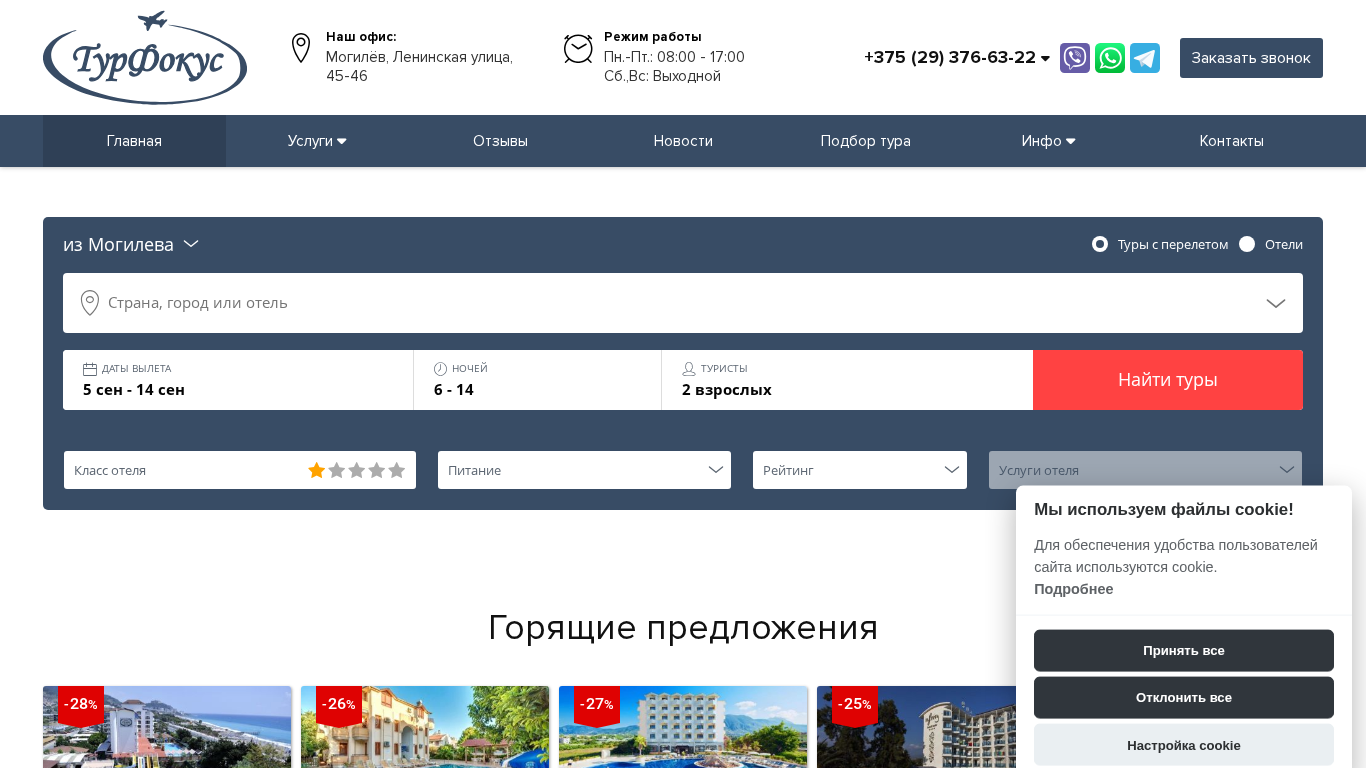1366x768 pixels.
Task: Open the Рейтинг dropdown
Action: click(x=860, y=470)
